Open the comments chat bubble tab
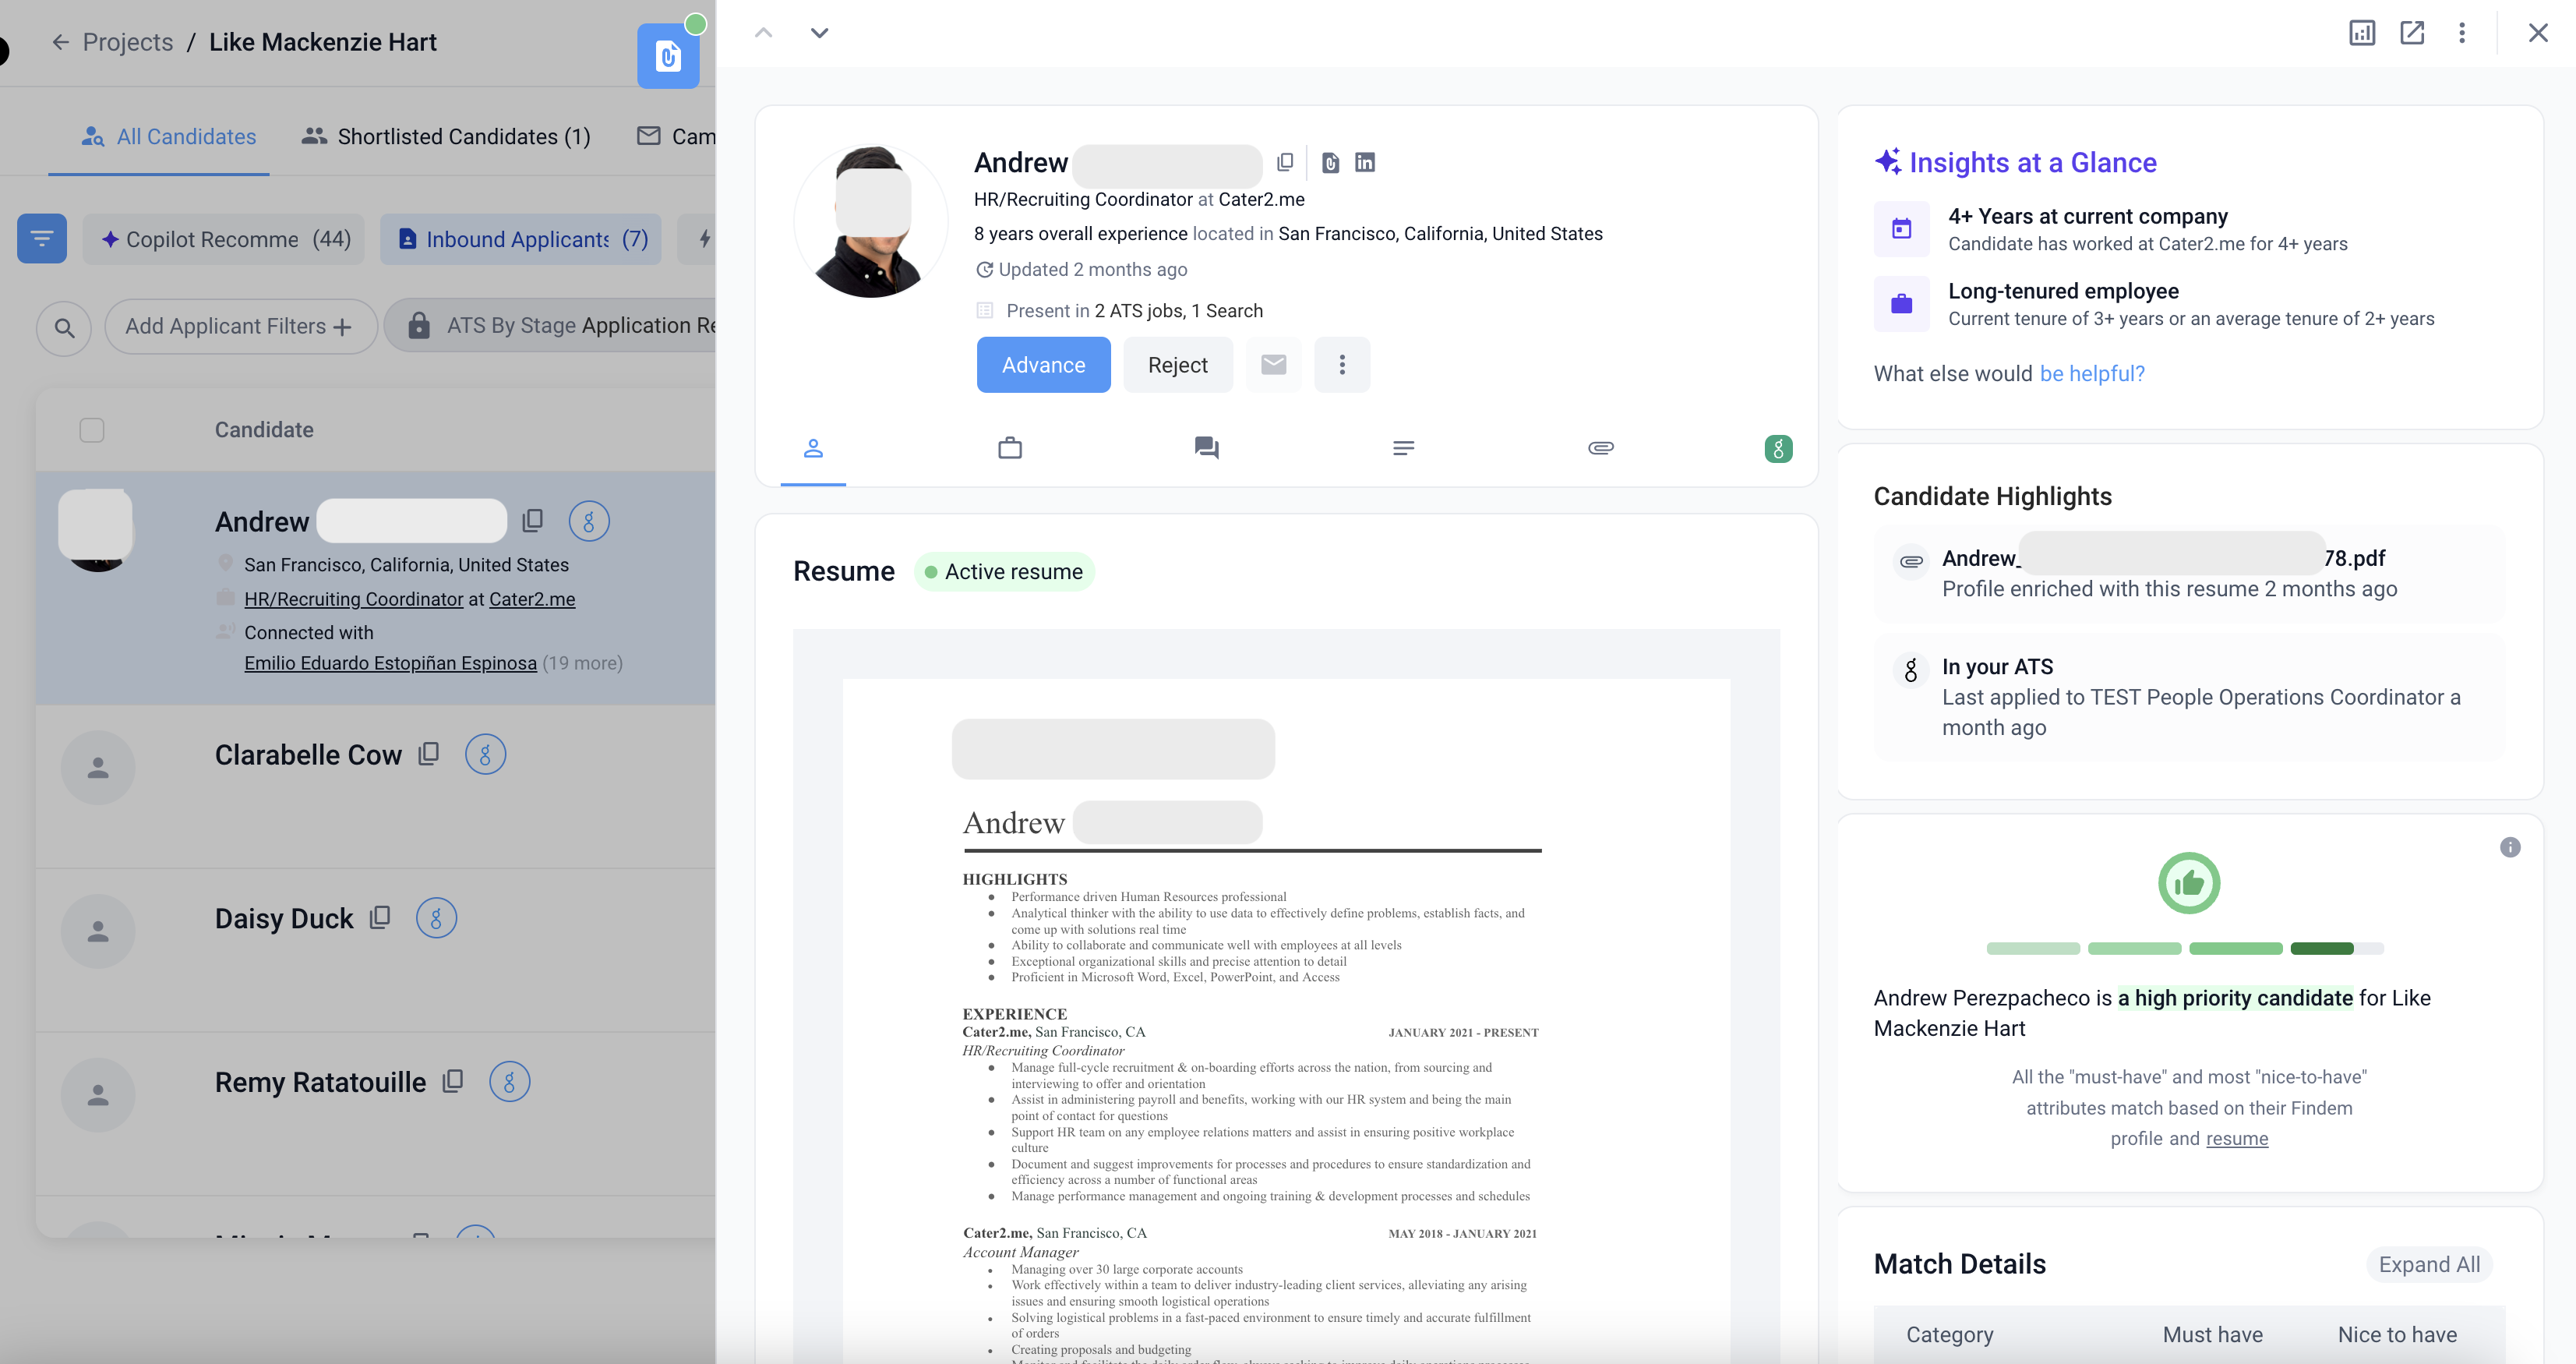 (x=1206, y=448)
